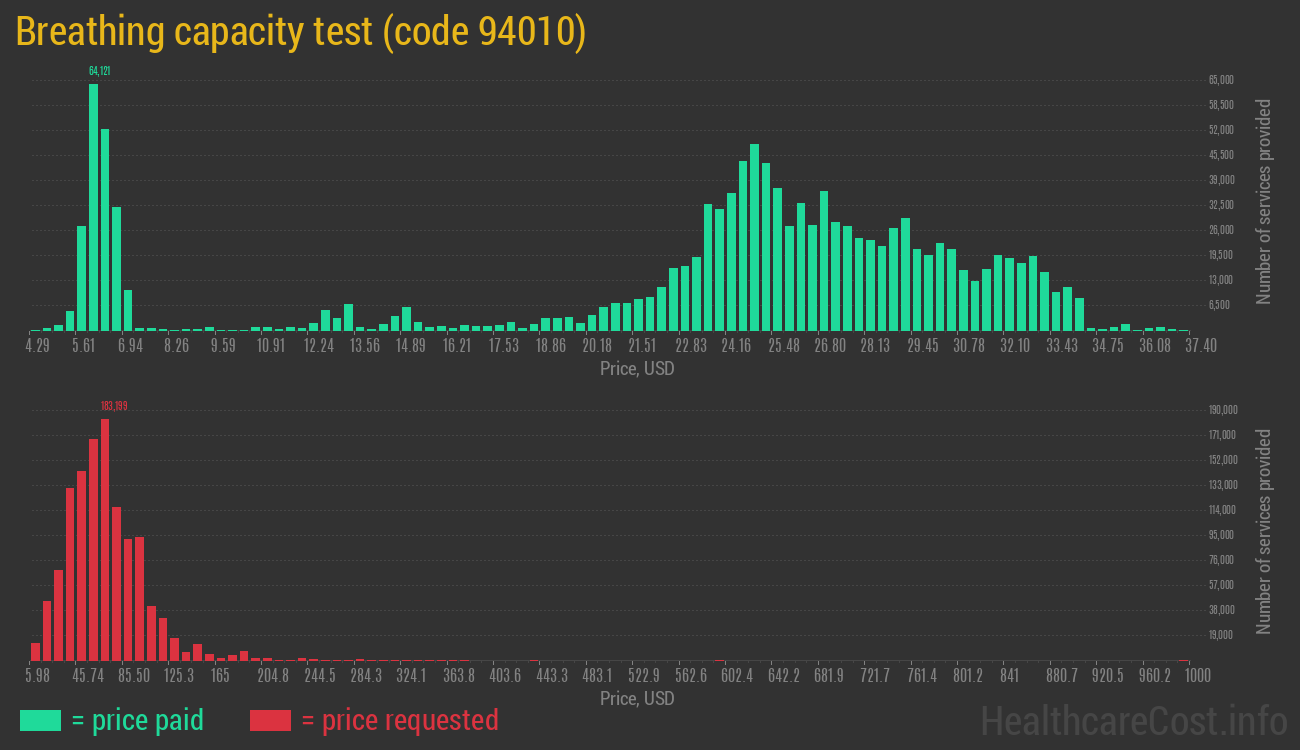Click the 5.98 tick on red chart axis
Image resolution: width=1300 pixels, height=750 pixels.
(x=37, y=676)
